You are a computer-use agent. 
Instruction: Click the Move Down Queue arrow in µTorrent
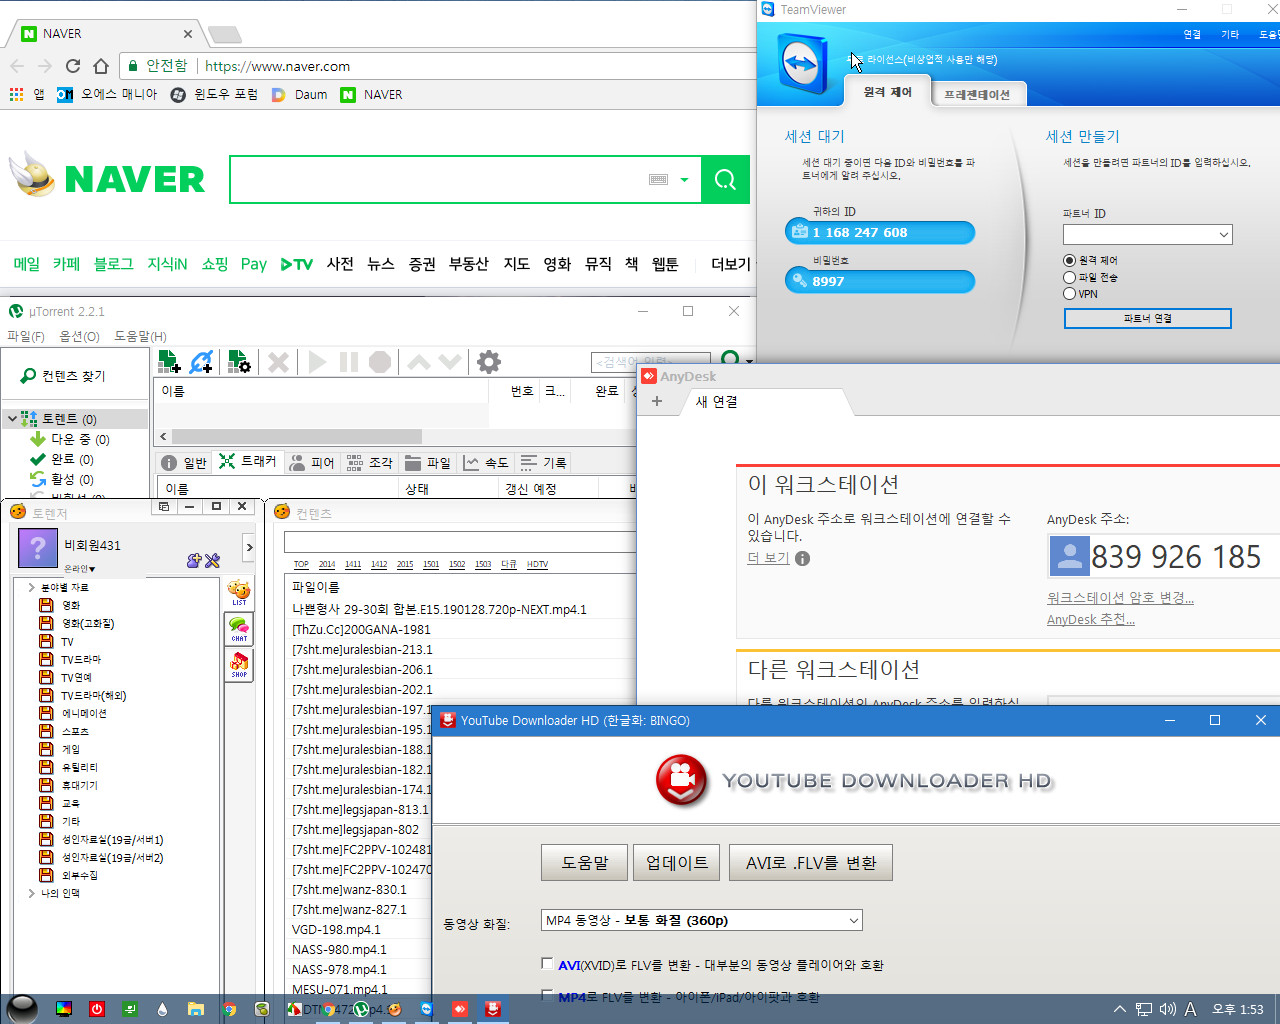point(449,362)
